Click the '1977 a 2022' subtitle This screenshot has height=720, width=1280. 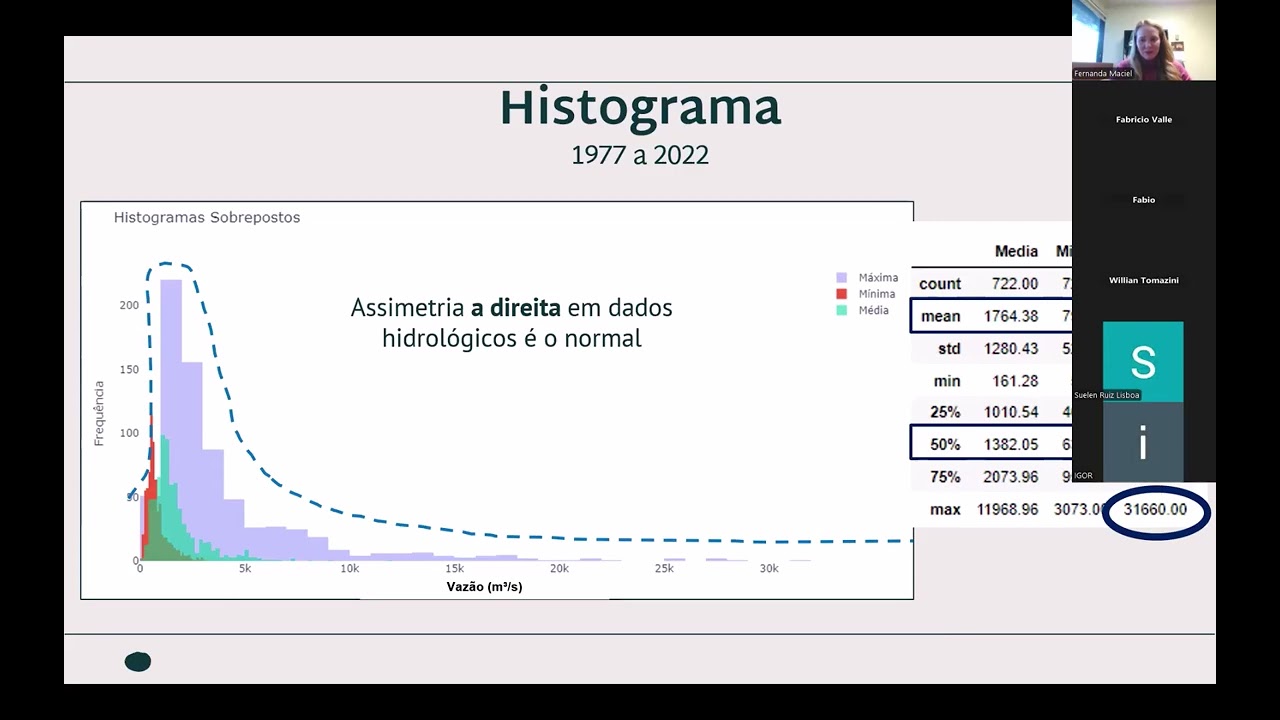tap(640, 155)
